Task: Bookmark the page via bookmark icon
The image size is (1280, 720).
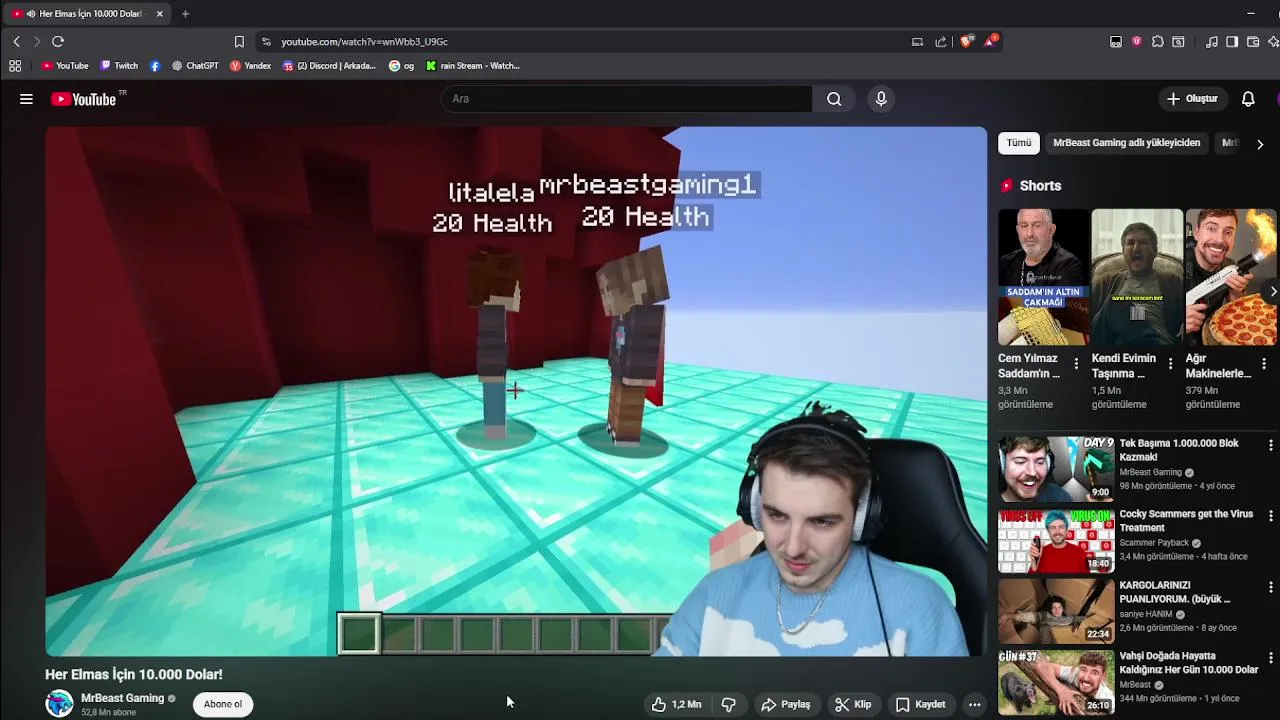Action: point(239,41)
